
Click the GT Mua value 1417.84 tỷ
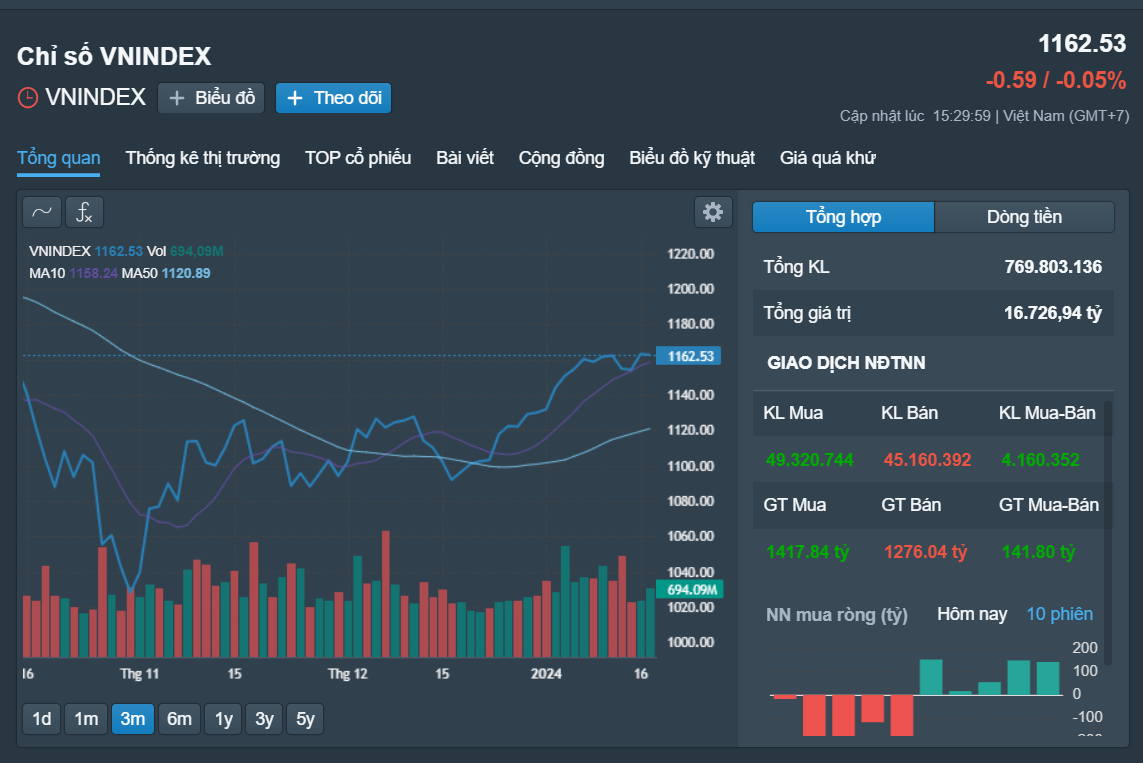(808, 552)
